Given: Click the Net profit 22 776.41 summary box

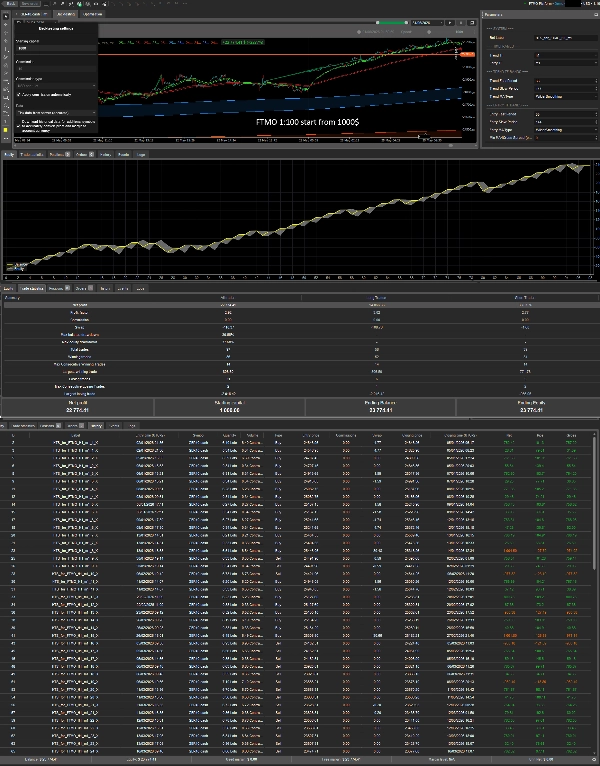Looking at the screenshot, I should point(78,406).
